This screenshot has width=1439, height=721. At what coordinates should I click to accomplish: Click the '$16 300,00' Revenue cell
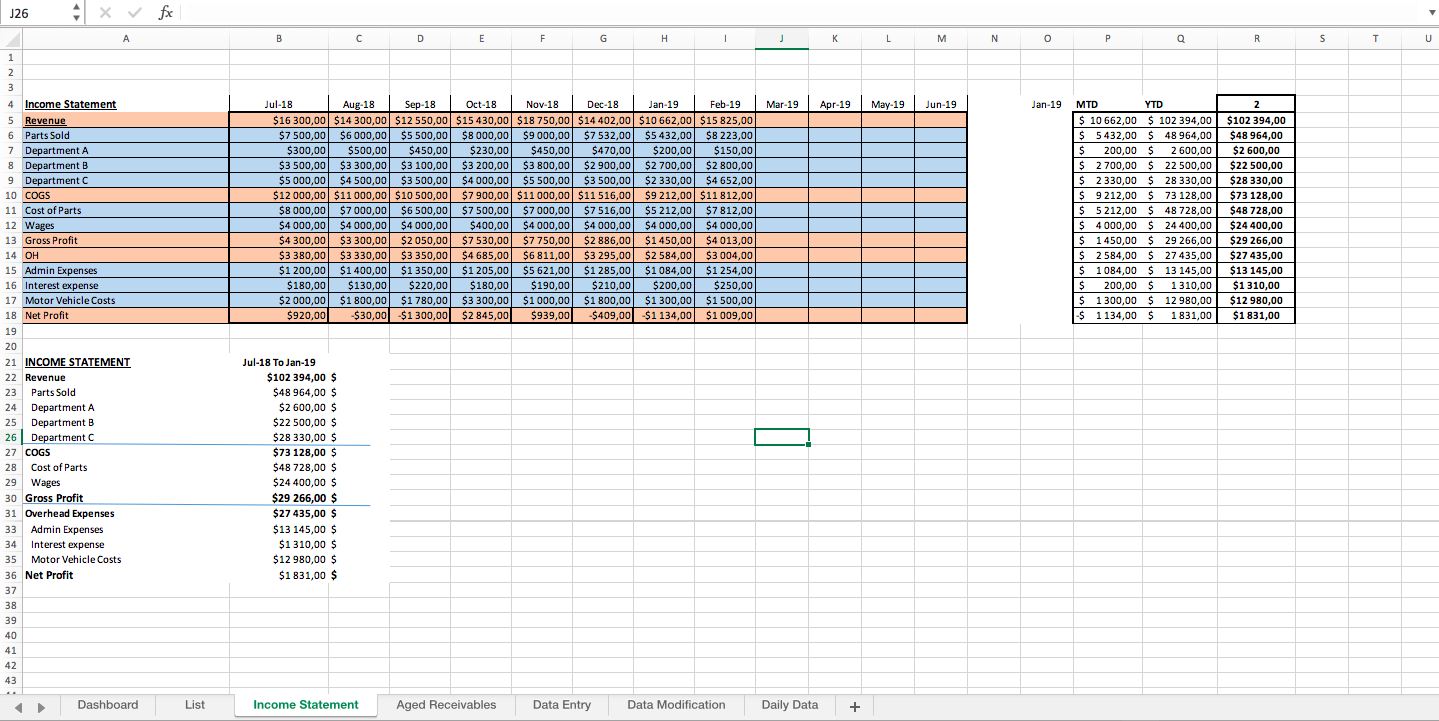(279, 120)
